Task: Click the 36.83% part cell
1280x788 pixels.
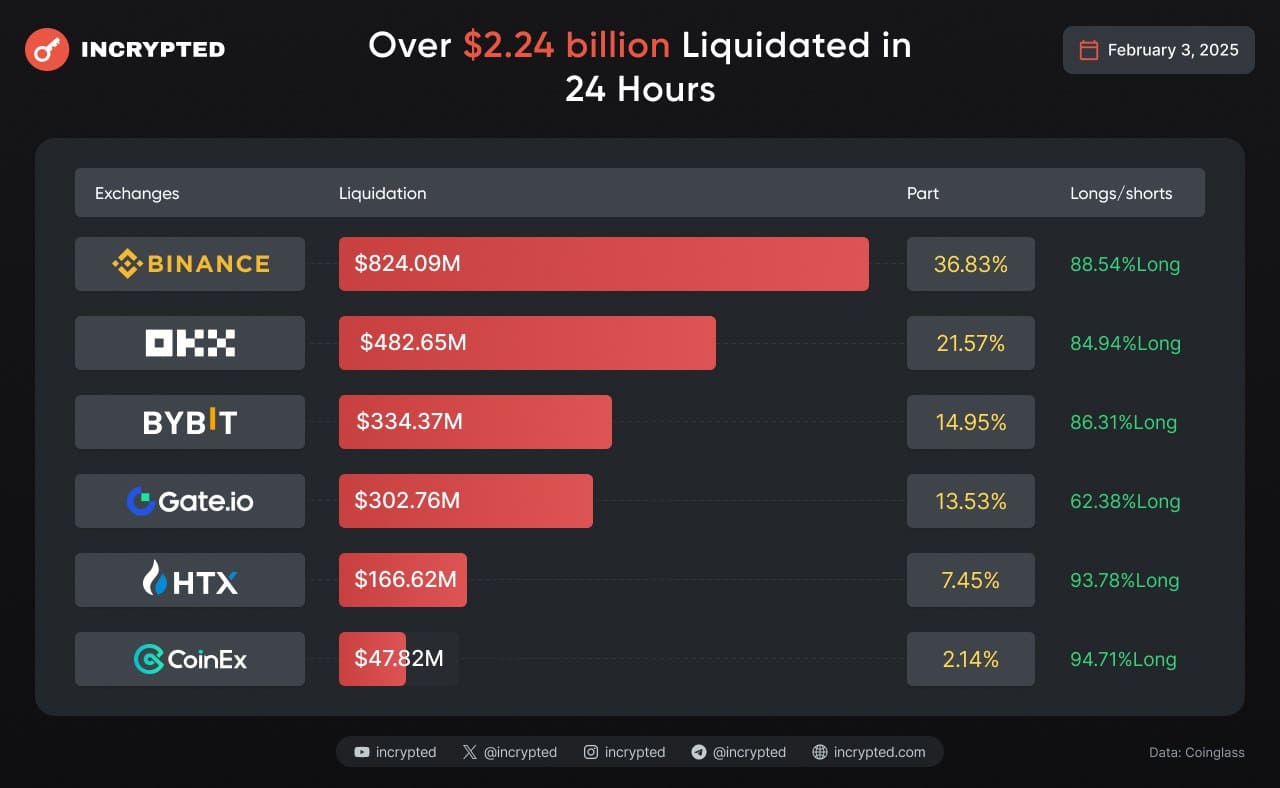Action: 970,264
